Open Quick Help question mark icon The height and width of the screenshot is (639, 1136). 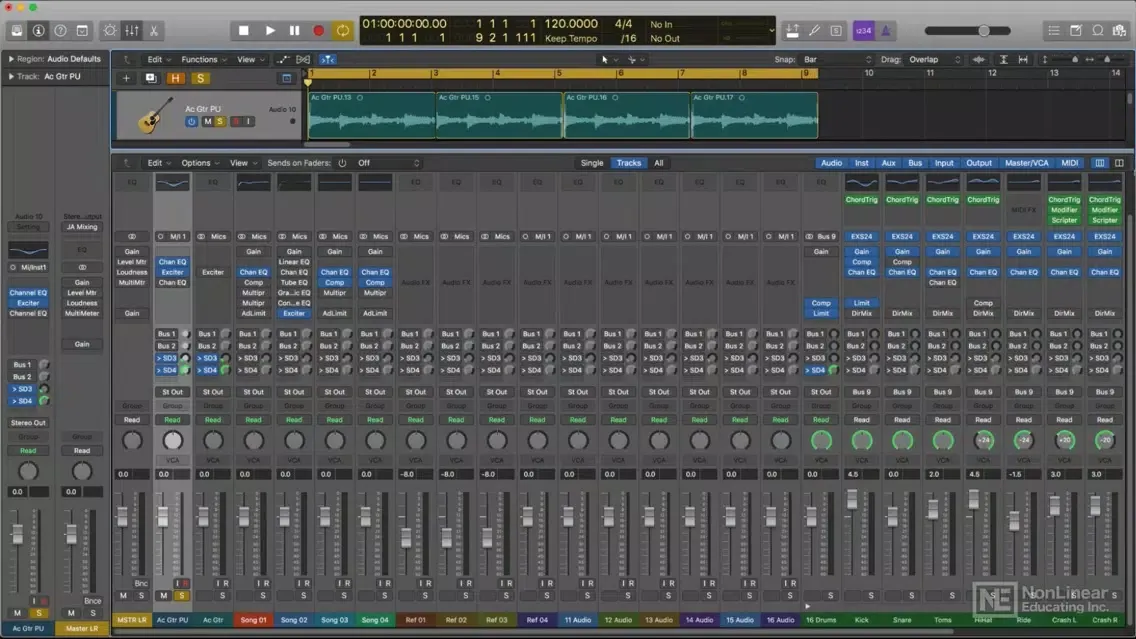point(61,30)
